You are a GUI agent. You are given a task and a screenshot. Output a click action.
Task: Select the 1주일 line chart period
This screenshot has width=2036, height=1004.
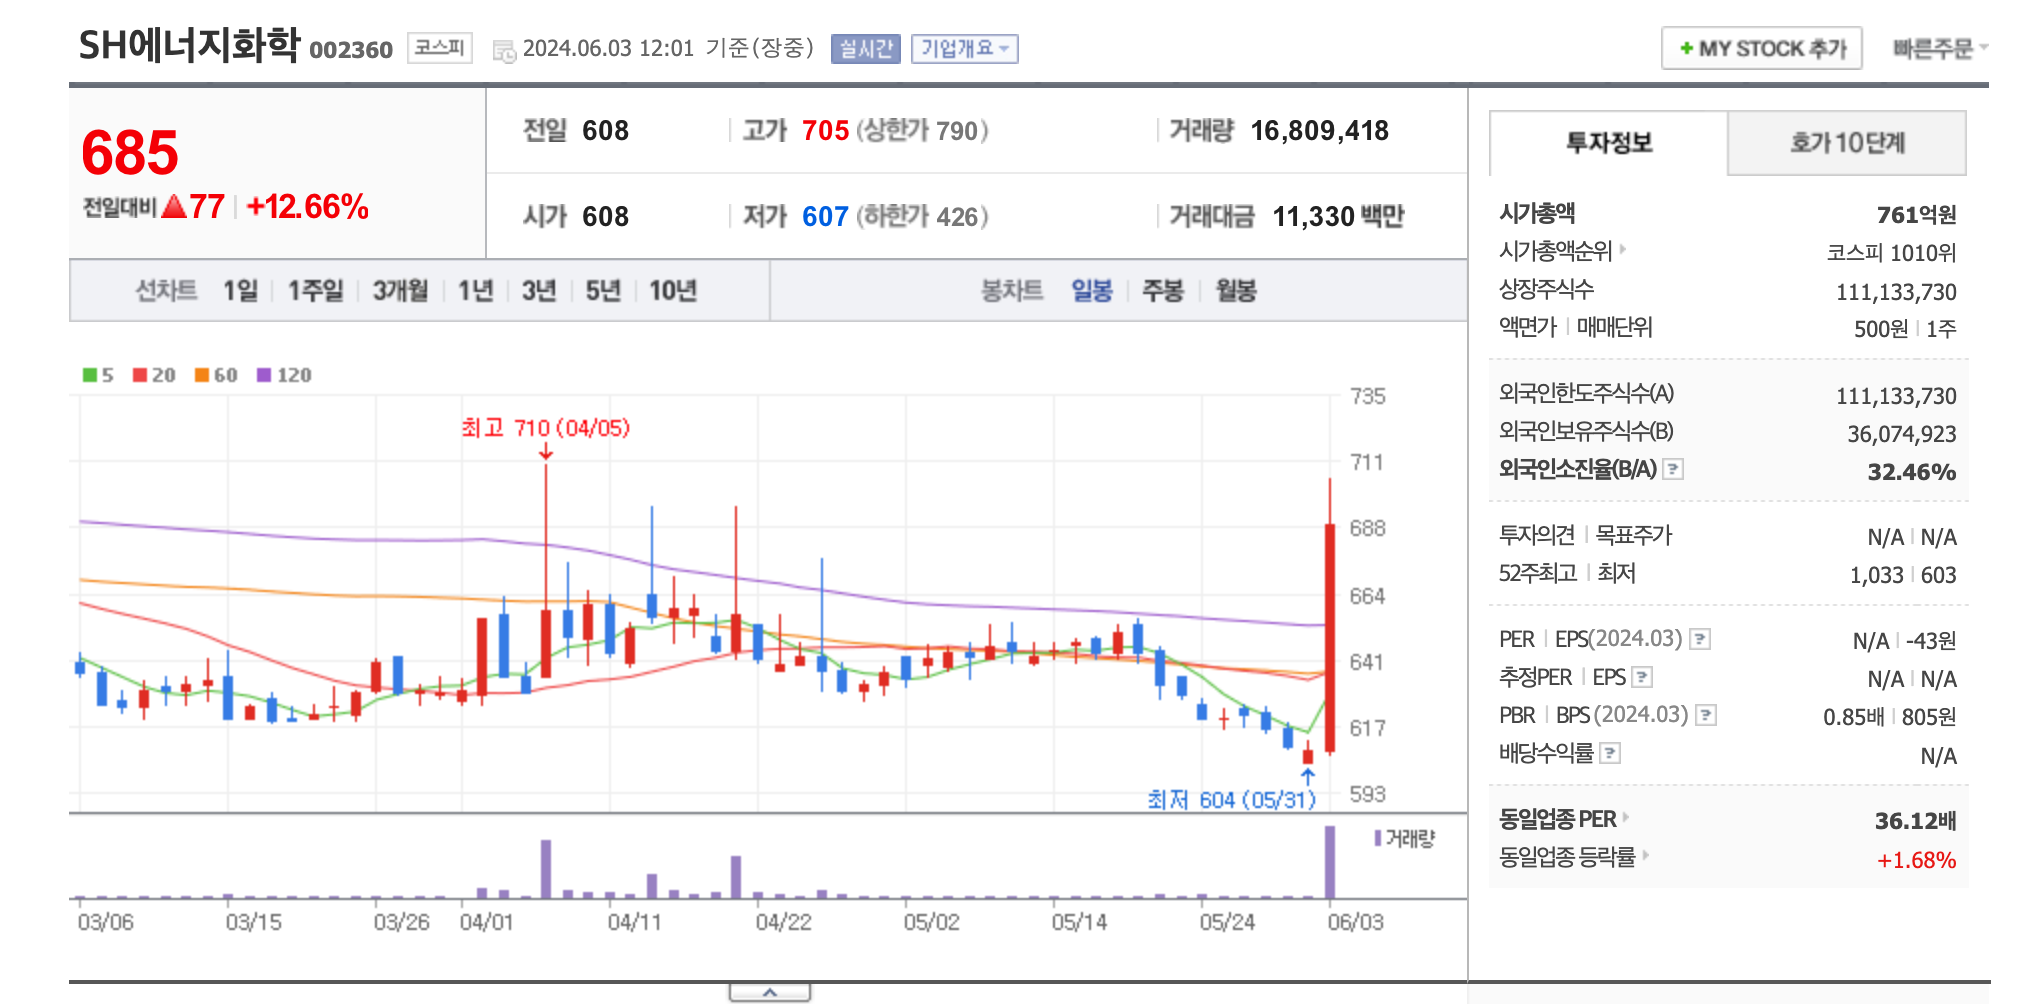pyautogui.click(x=315, y=291)
